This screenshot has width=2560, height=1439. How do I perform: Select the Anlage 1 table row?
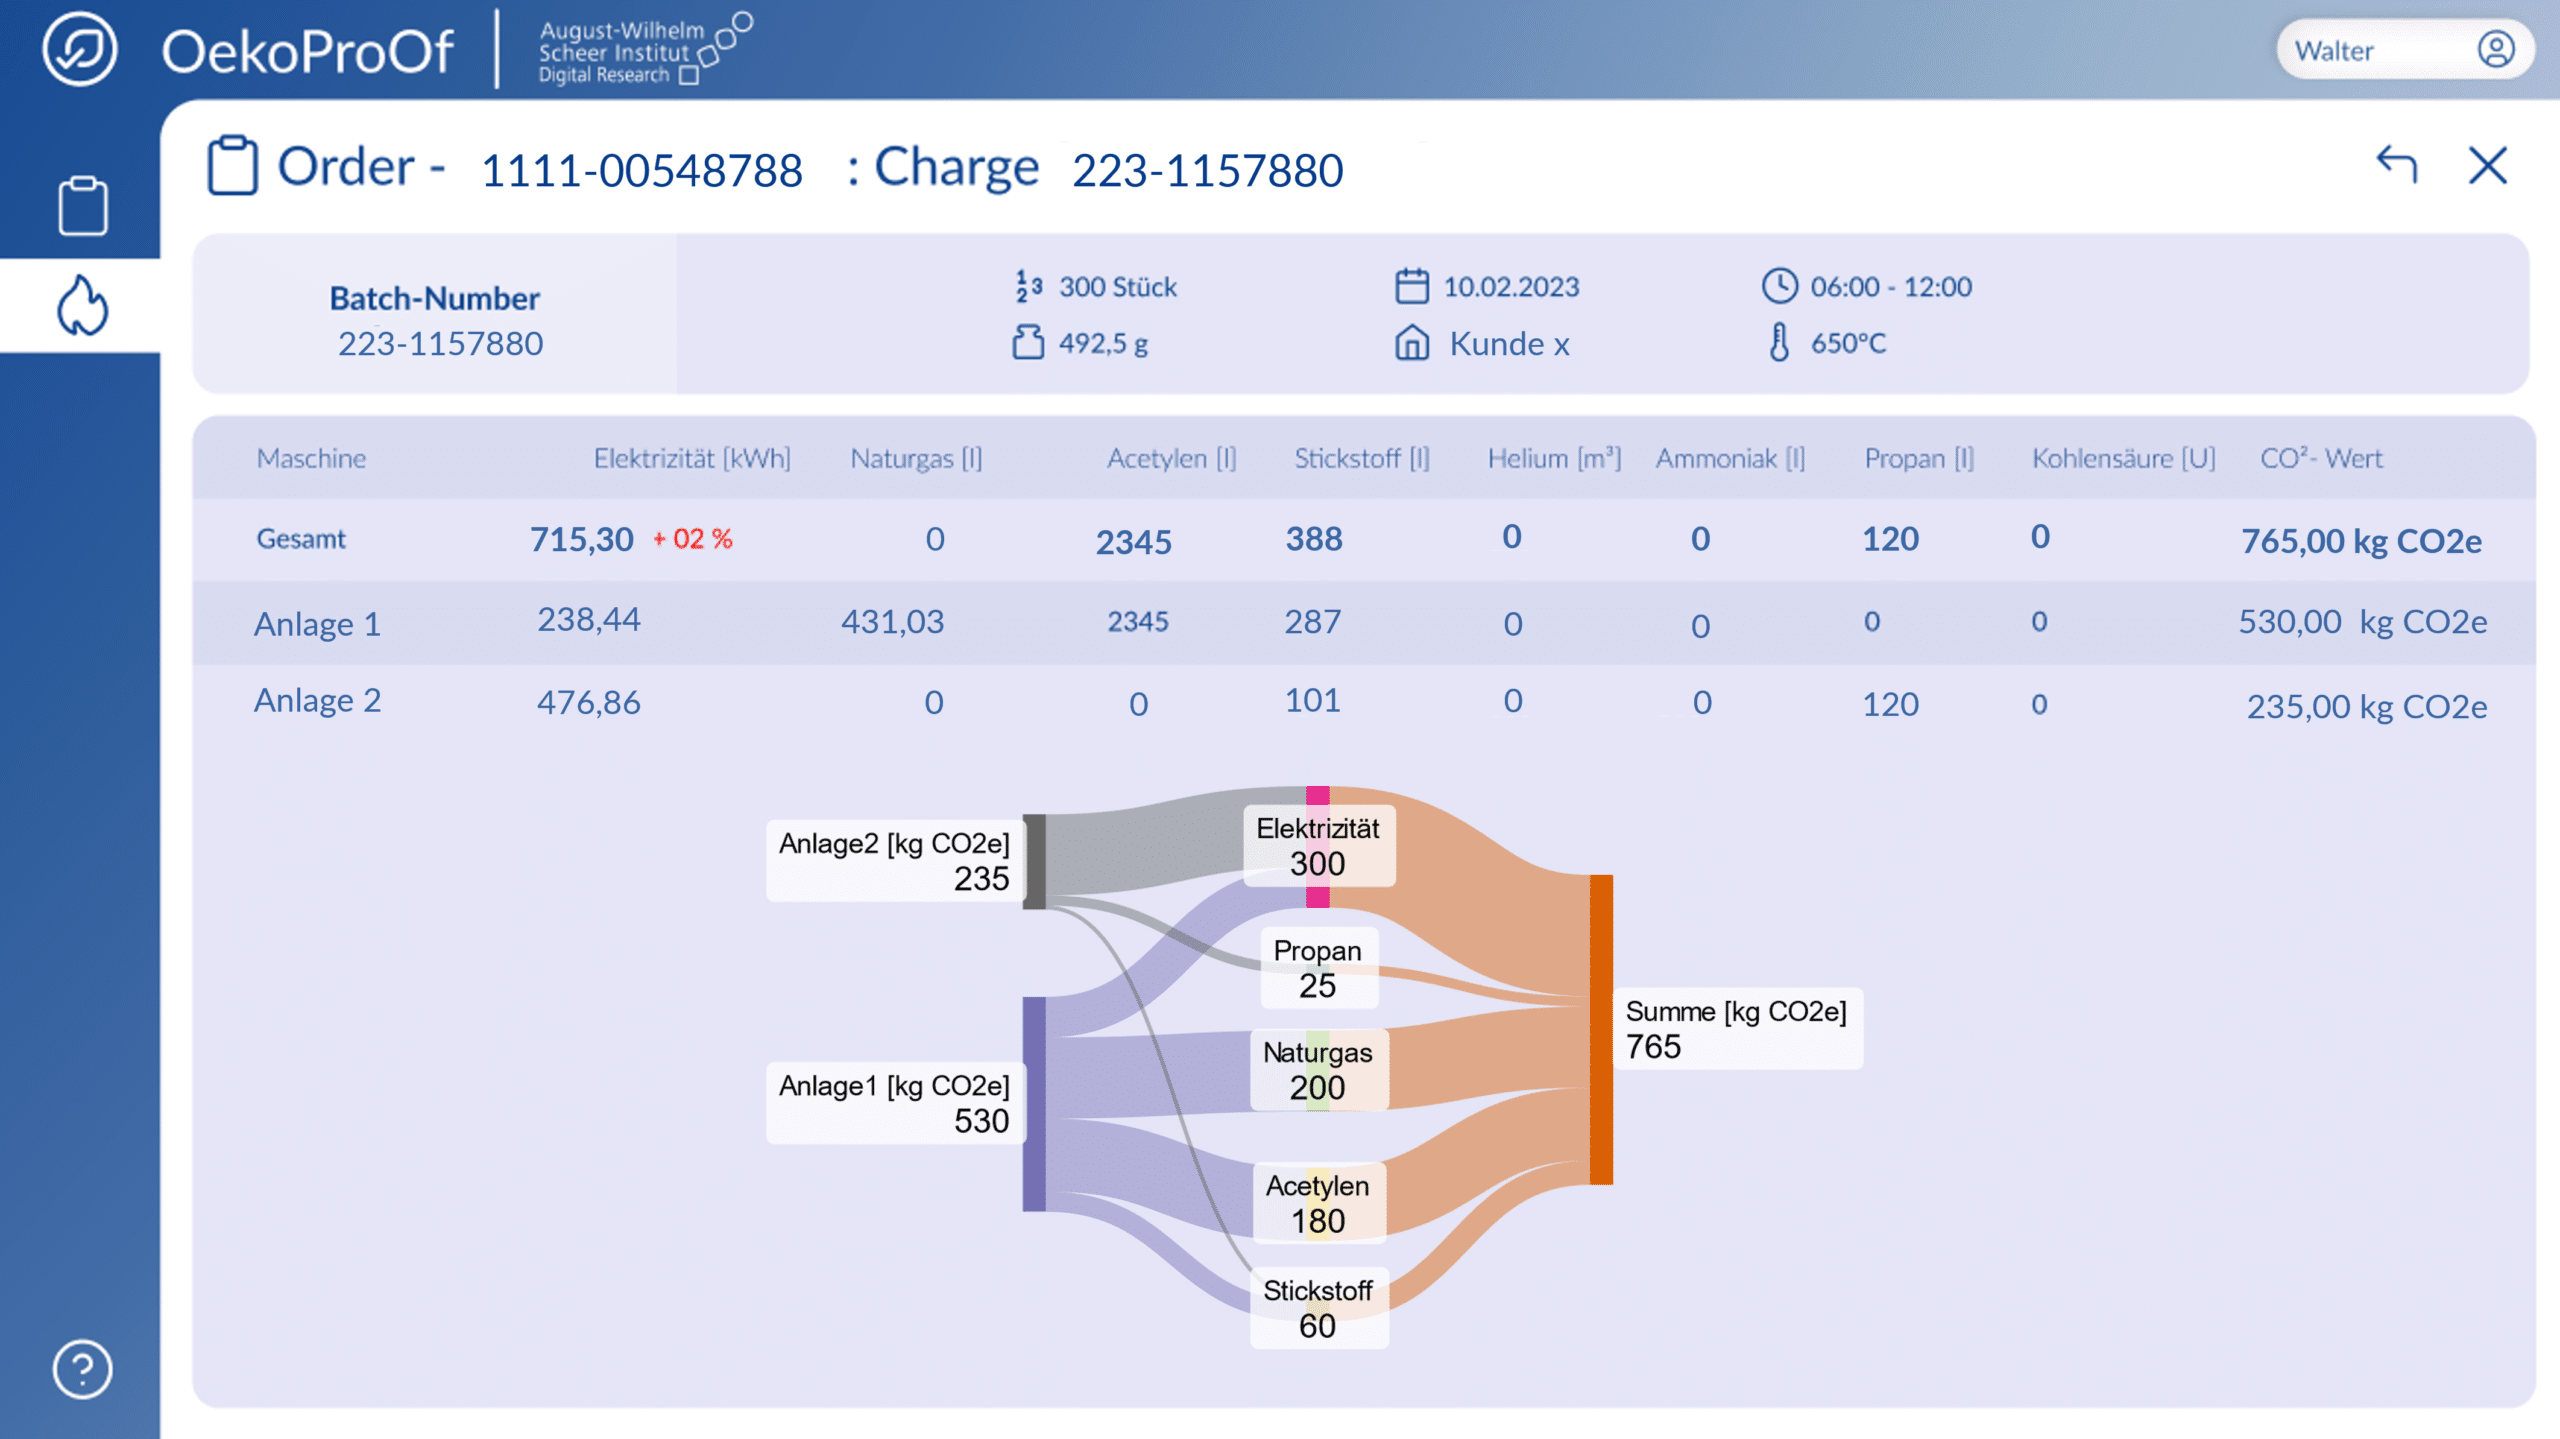pos(1364,623)
